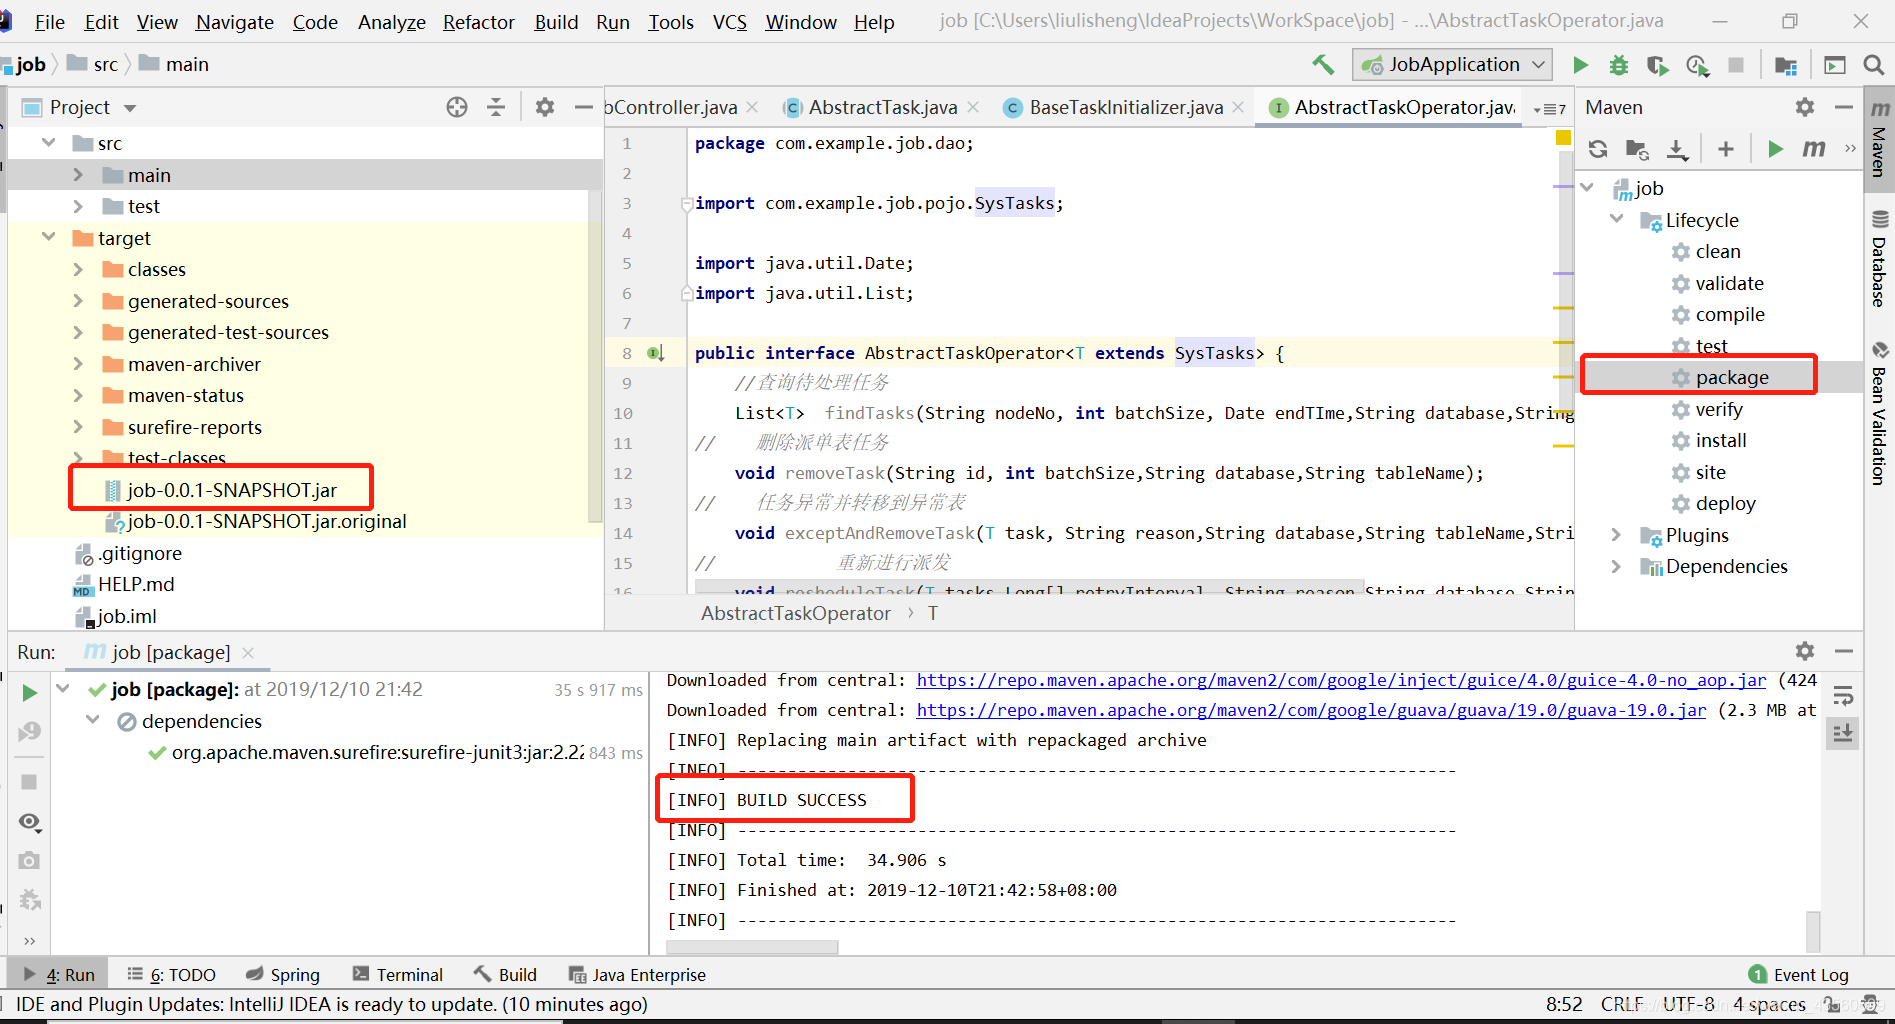Execute Maven goal 'm' icon
The height and width of the screenshot is (1024, 1895).
pyautogui.click(x=1813, y=149)
